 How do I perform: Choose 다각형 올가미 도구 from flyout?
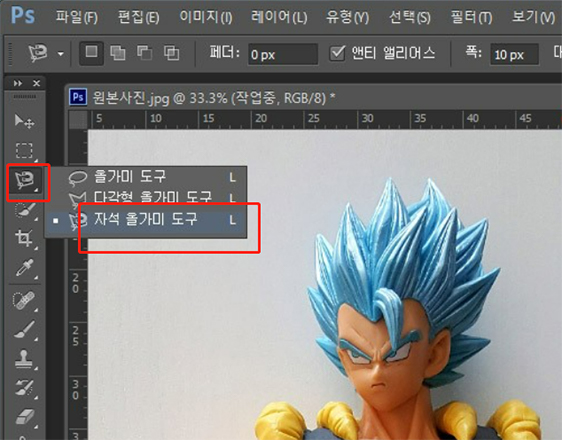[146, 197]
